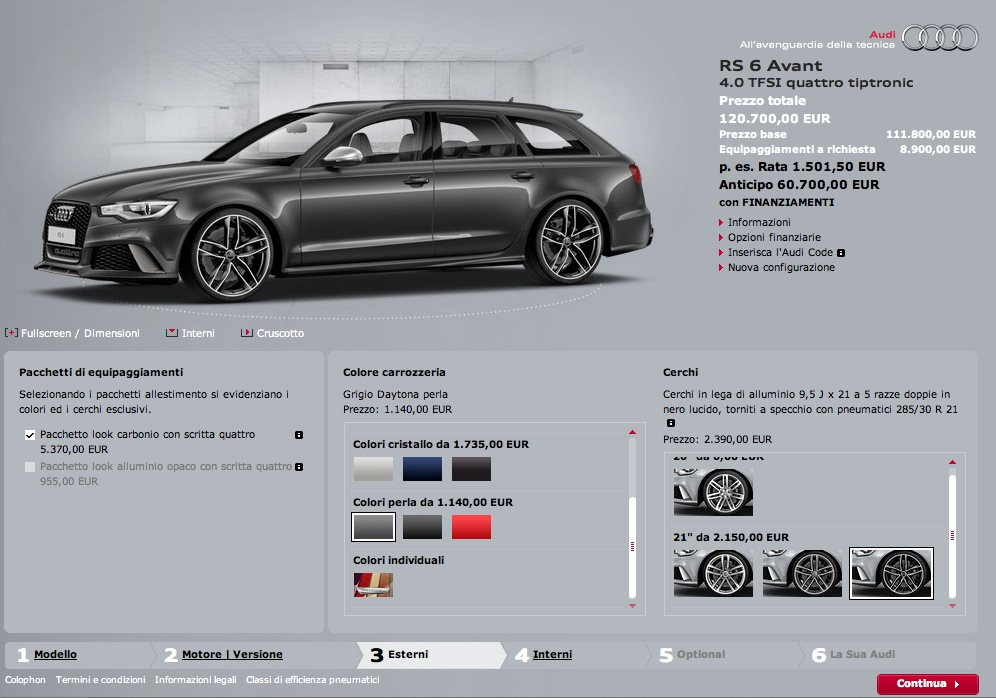
Task: Click the red Continua button
Action: click(x=927, y=684)
